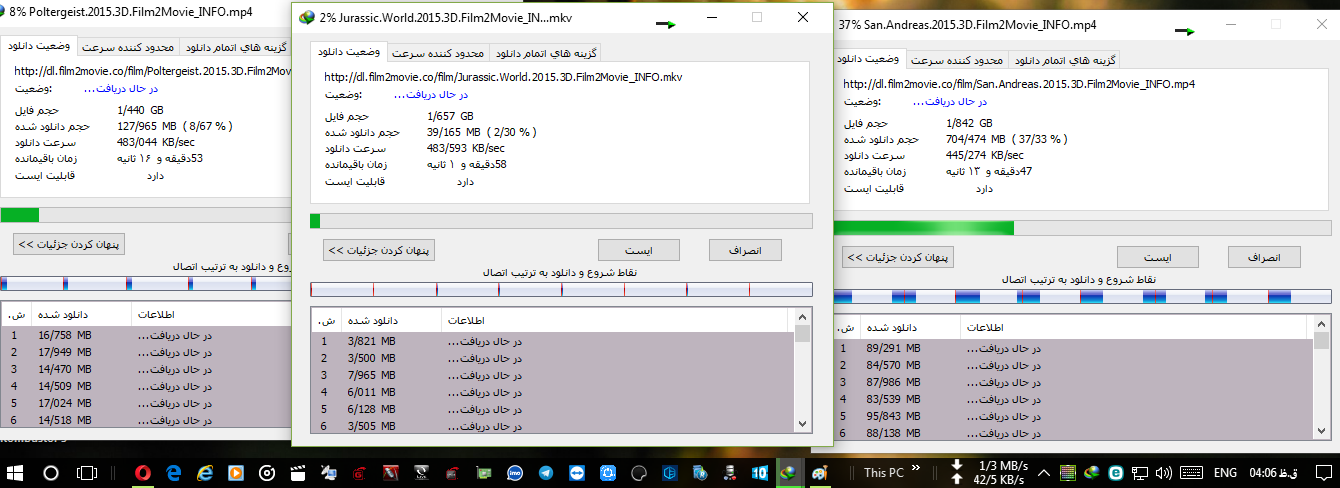Click the San.Andreas download URL text
Image resolution: width=1340 pixels, height=488 pixels.
click(x=1019, y=83)
